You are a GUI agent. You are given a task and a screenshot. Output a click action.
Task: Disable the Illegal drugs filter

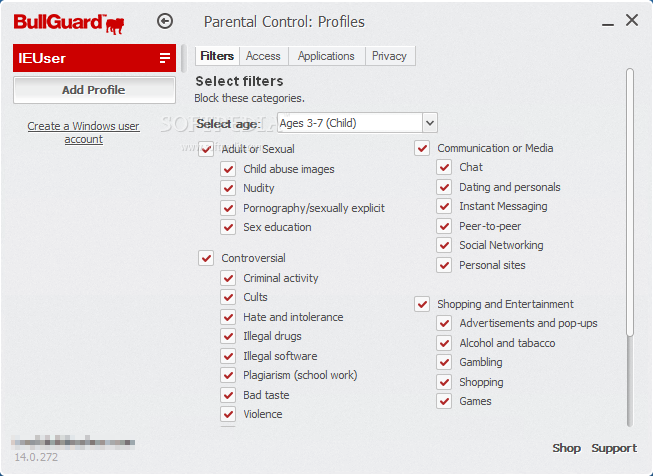click(x=228, y=336)
